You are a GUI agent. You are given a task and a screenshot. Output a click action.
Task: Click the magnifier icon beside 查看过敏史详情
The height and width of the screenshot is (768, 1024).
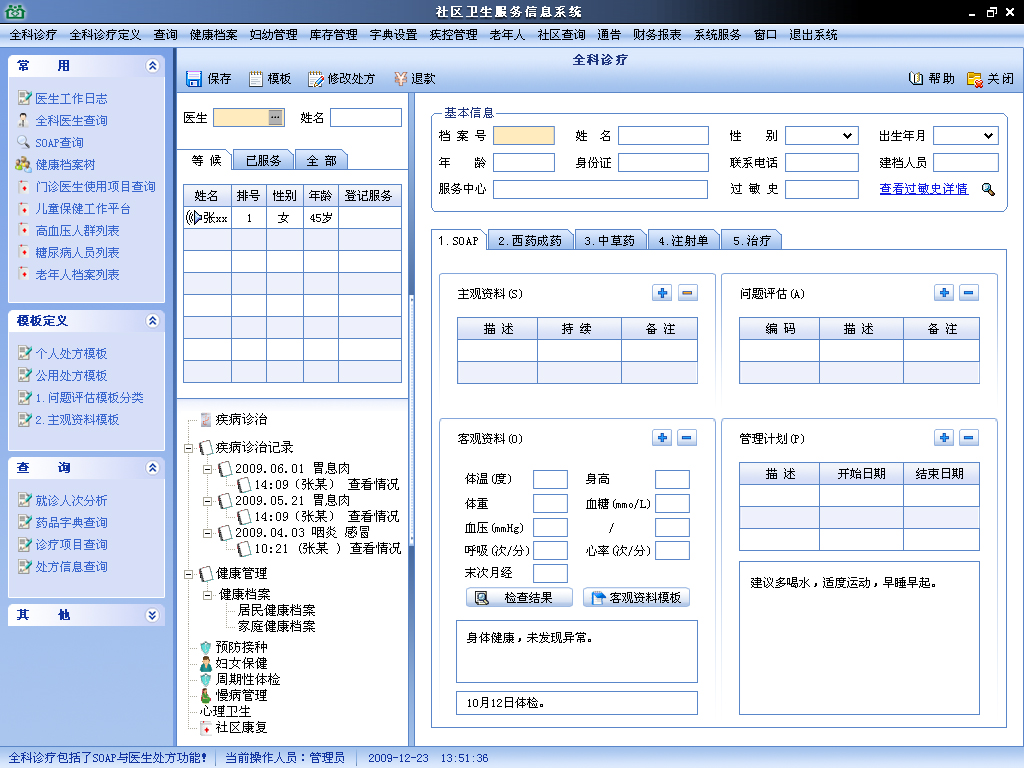click(988, 189)
